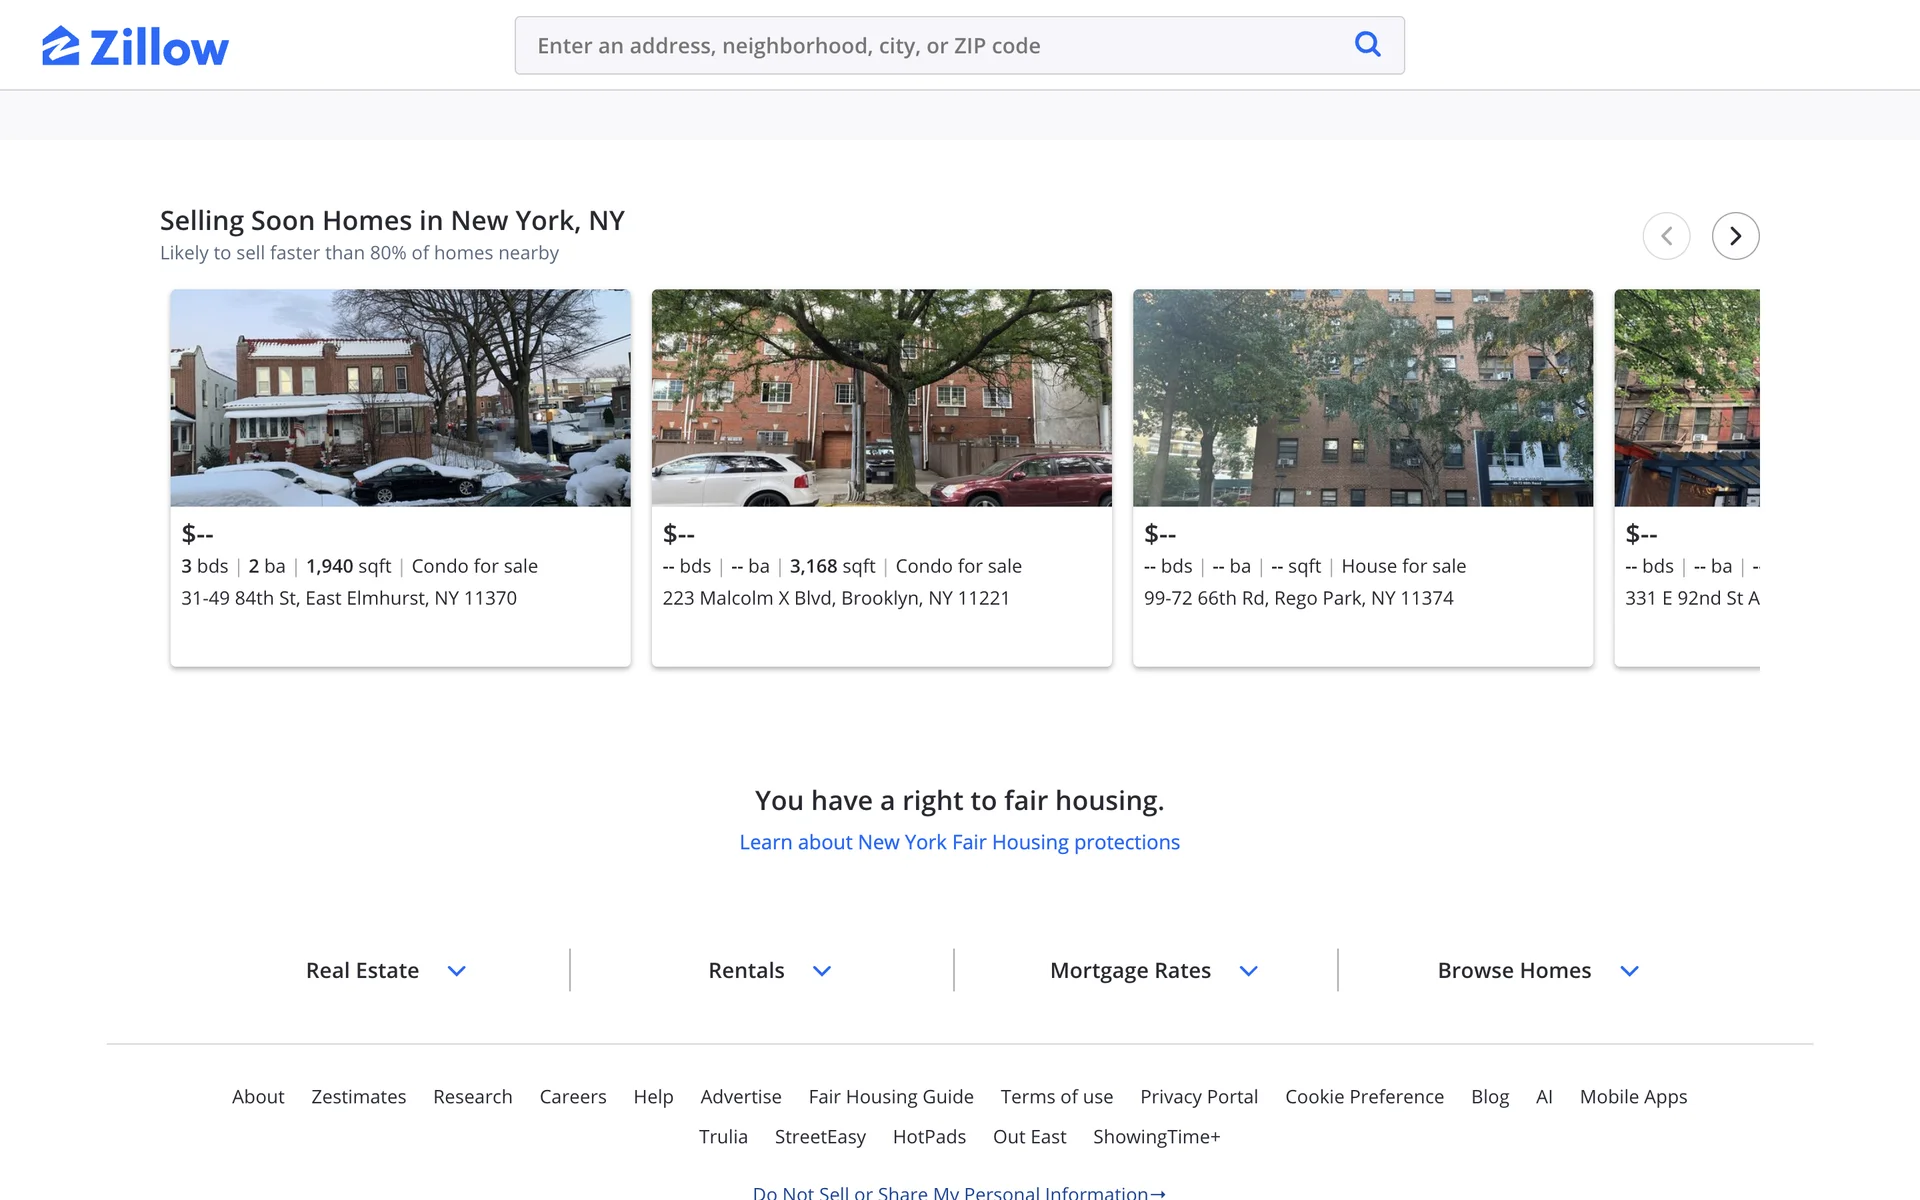Open the Mobile Apps footer link

tap(1632, 1096)
